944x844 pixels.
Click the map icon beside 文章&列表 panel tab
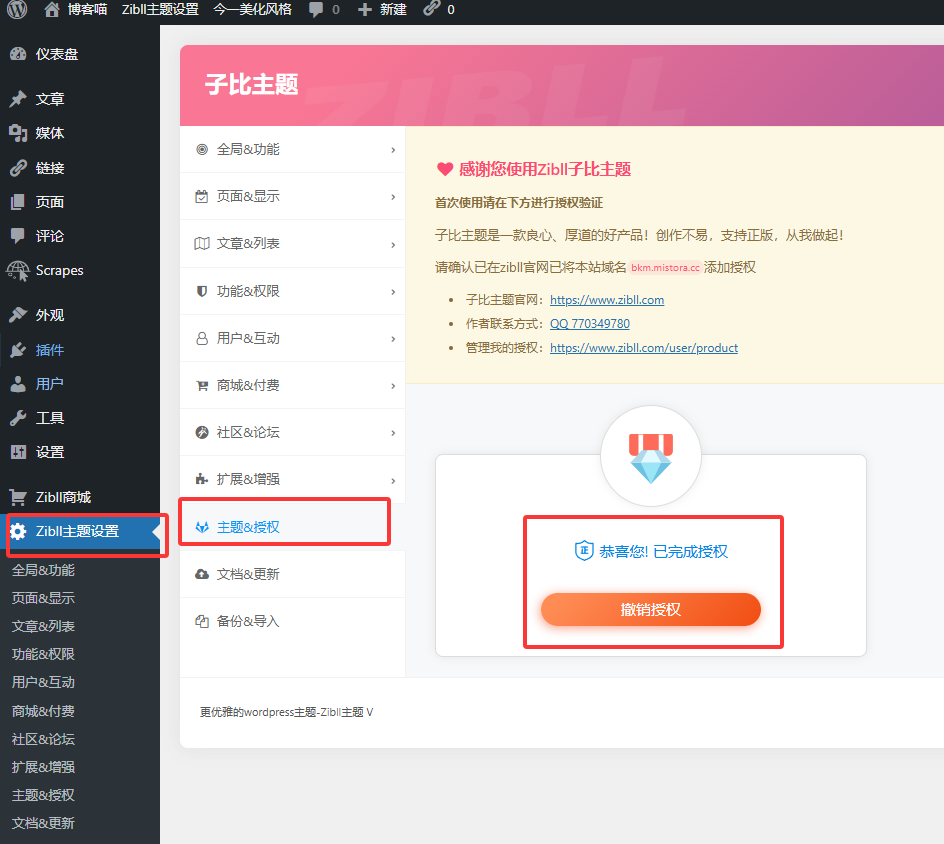coord(202,243)
